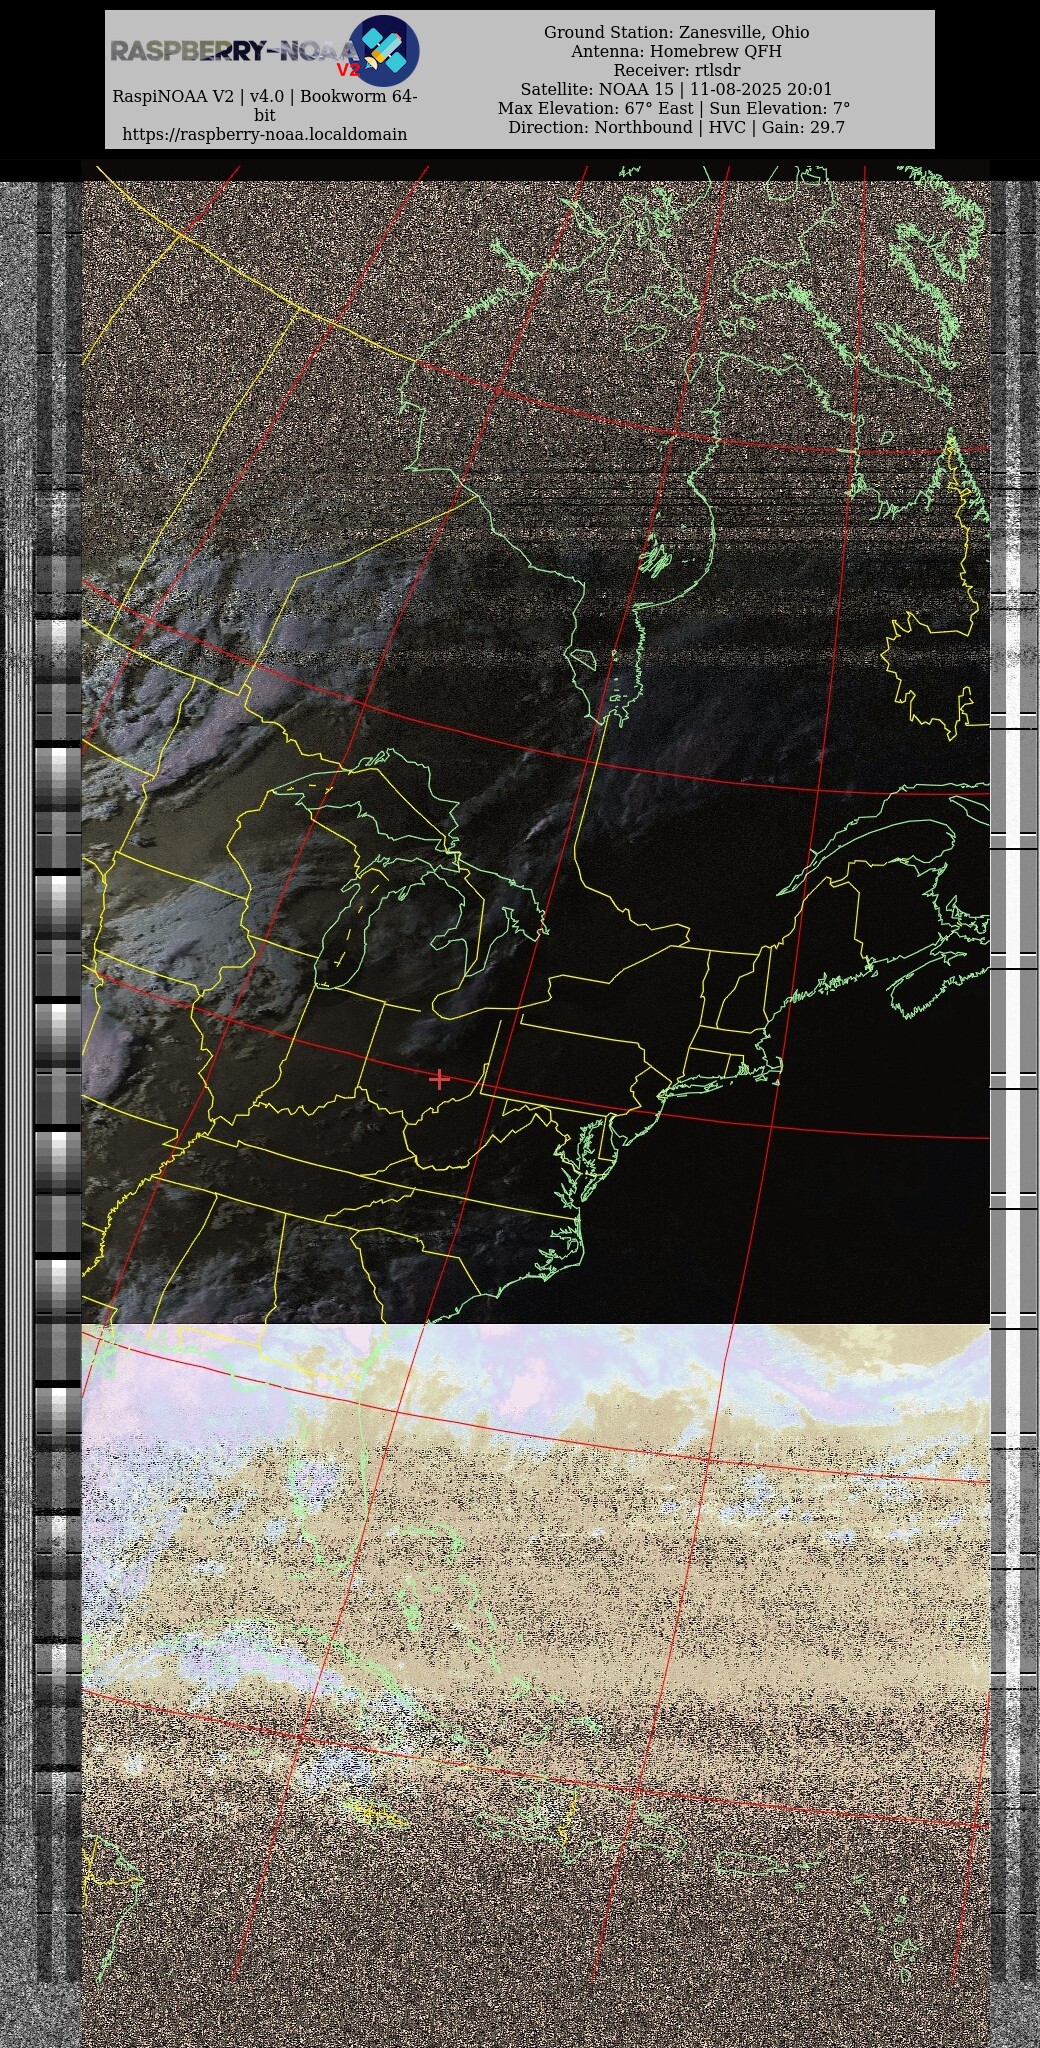Click the Satellite NOAA 15 date line
This screenshot has height=2048, width=1040.
676,89
